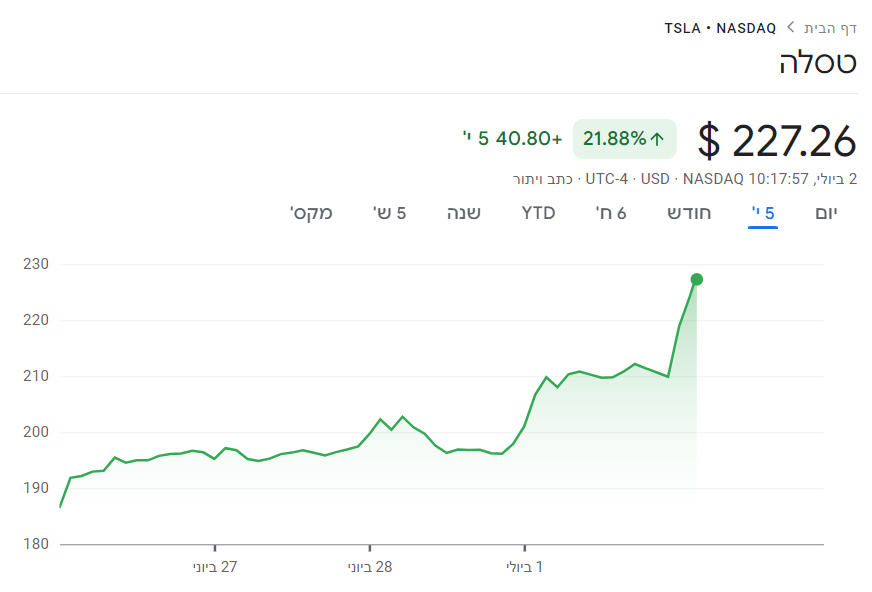Select the "יום" one-day range tab
The height and width of the screenshot is (592, 872).
click(826, 212)
